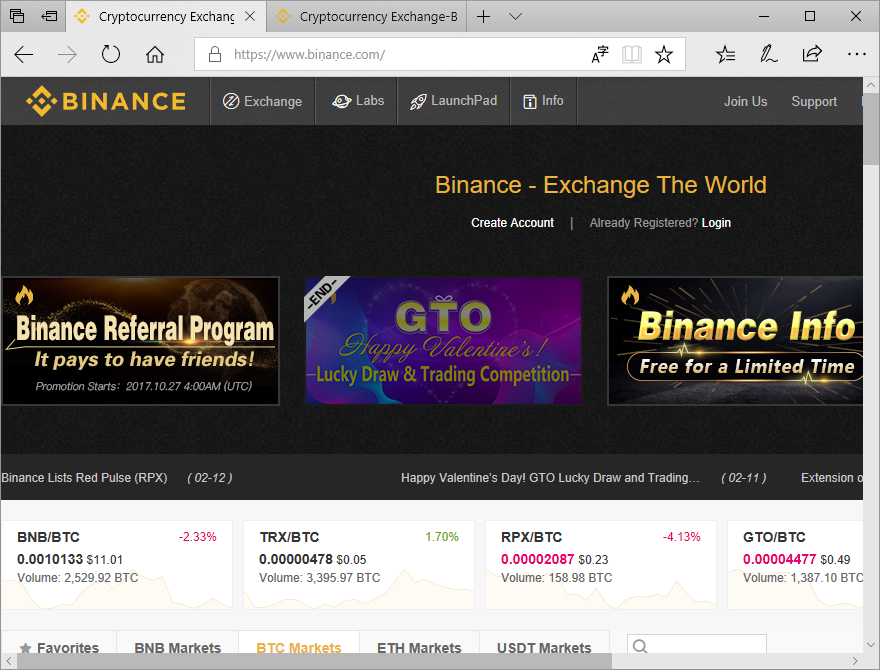Click the Login link
This screenshot has width=880, height=670.
[x=716, y=223]
